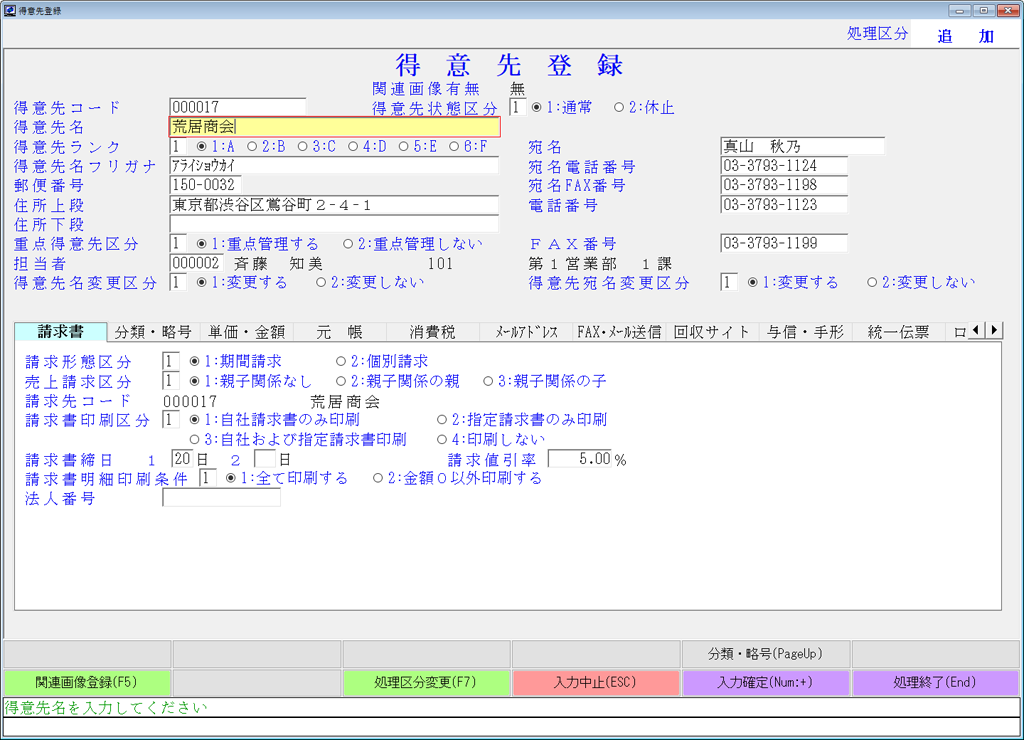Switch to メールアドレス tab
Viewport: 1024px width, 740px height.
click(x=526, y=332)
